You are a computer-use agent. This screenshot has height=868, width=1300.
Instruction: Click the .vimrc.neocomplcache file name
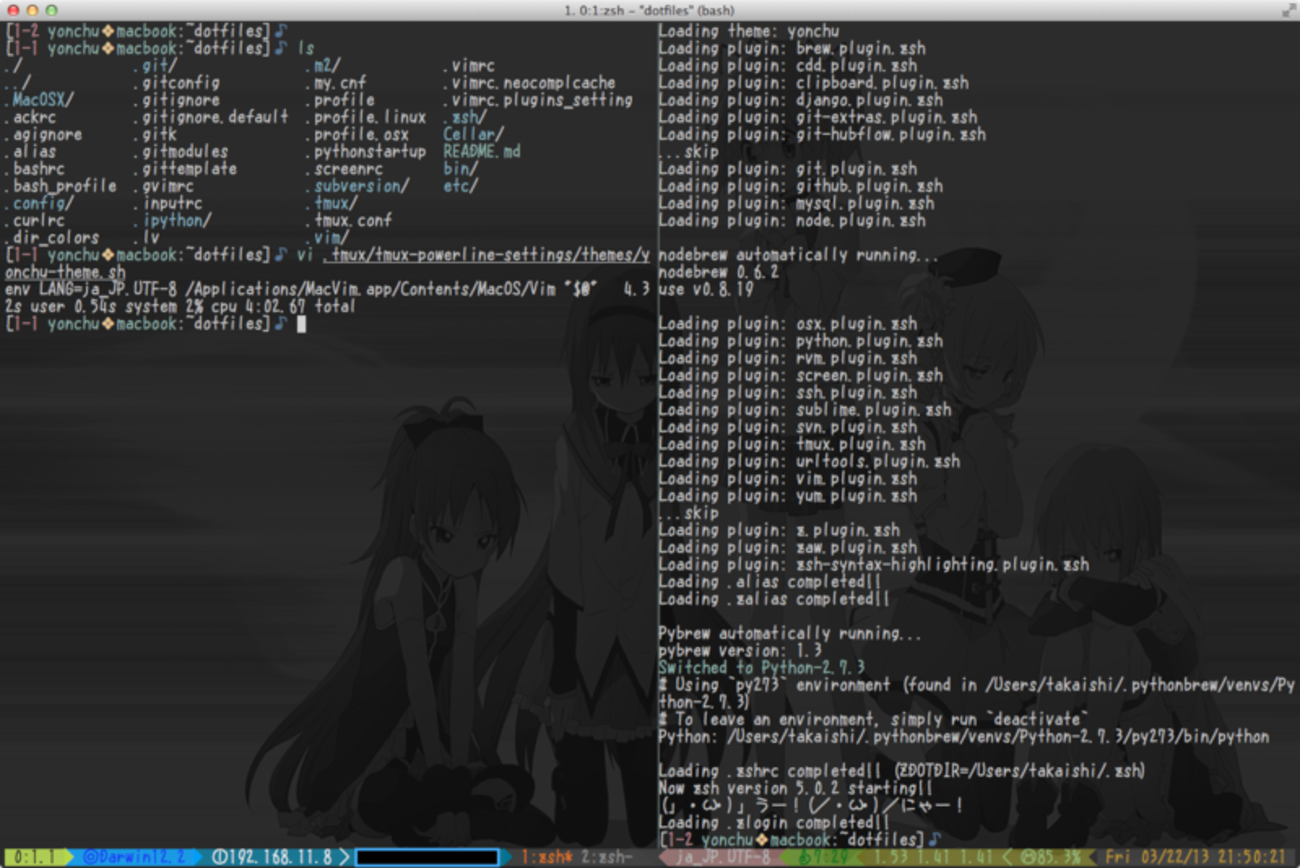pyautogui.click(x=530, y=83)
